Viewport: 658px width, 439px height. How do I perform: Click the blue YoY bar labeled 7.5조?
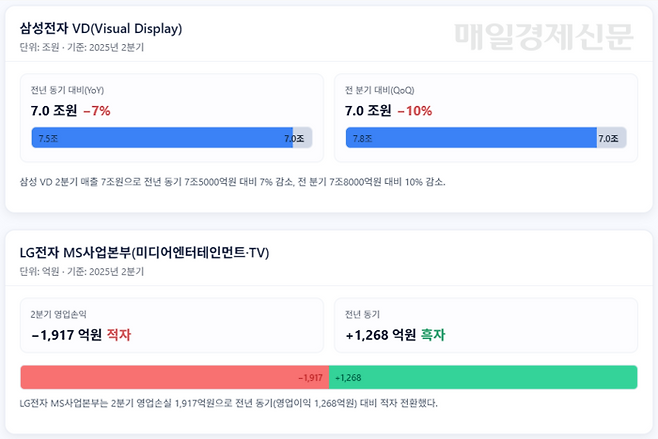(x=160, y=139)
